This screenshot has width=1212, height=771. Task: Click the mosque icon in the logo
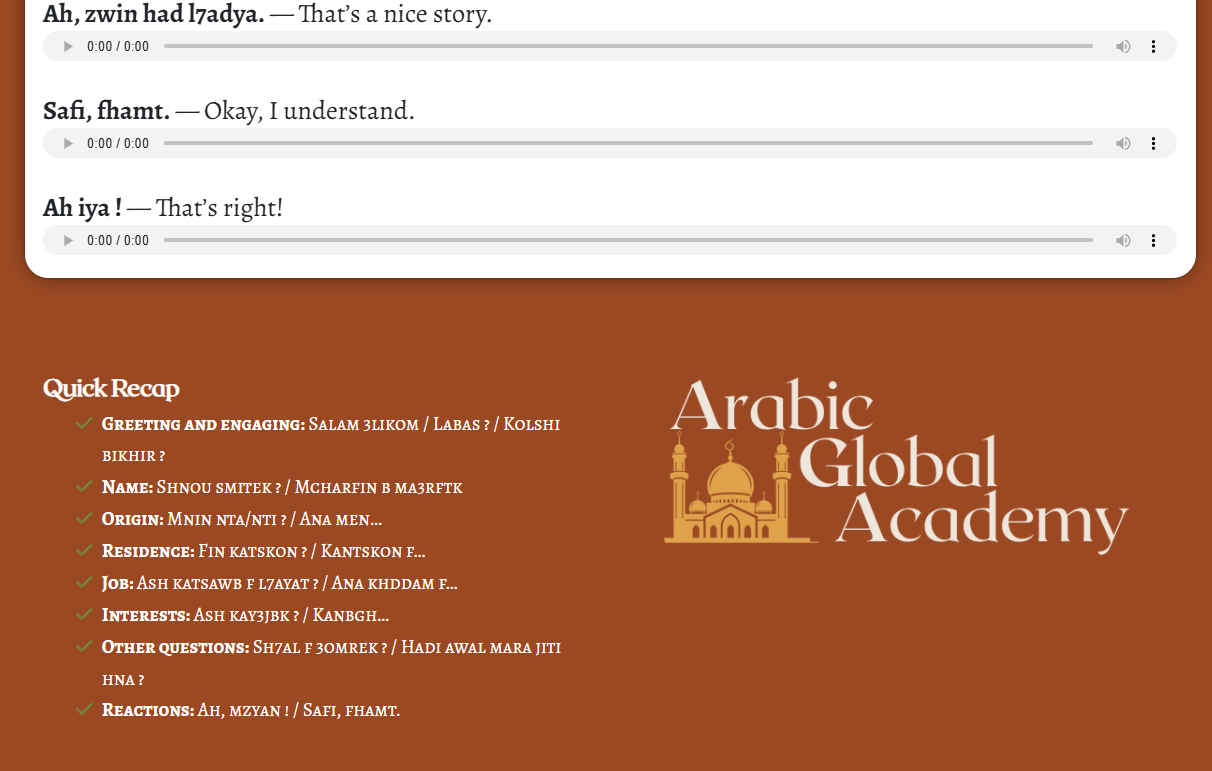(x=730, y=492)
